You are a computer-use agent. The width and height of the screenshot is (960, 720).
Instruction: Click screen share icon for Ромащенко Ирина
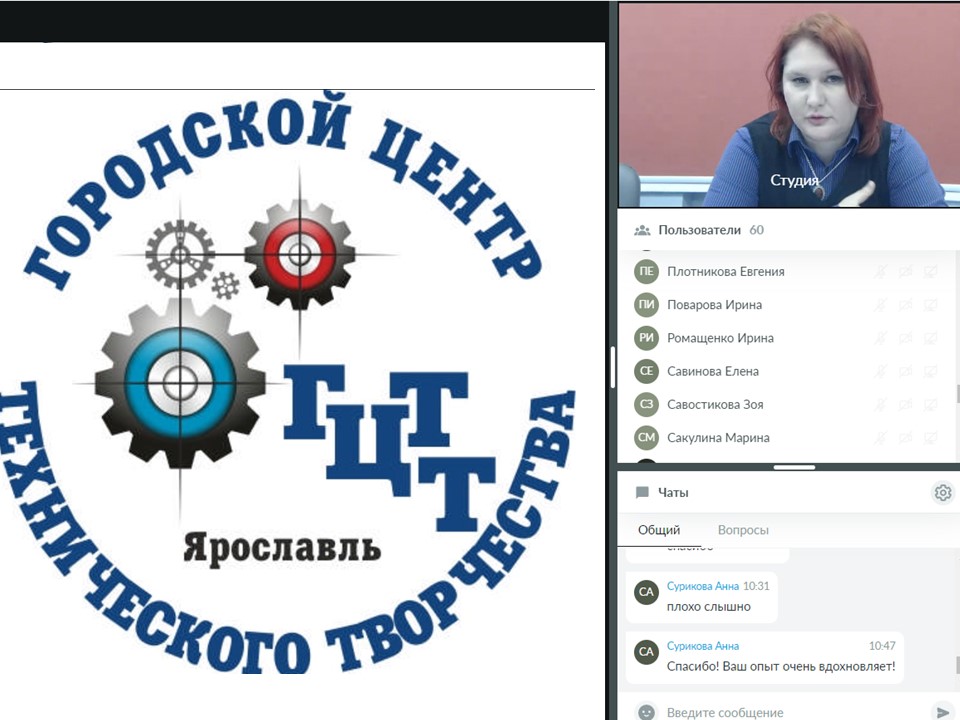click(931, 337)
